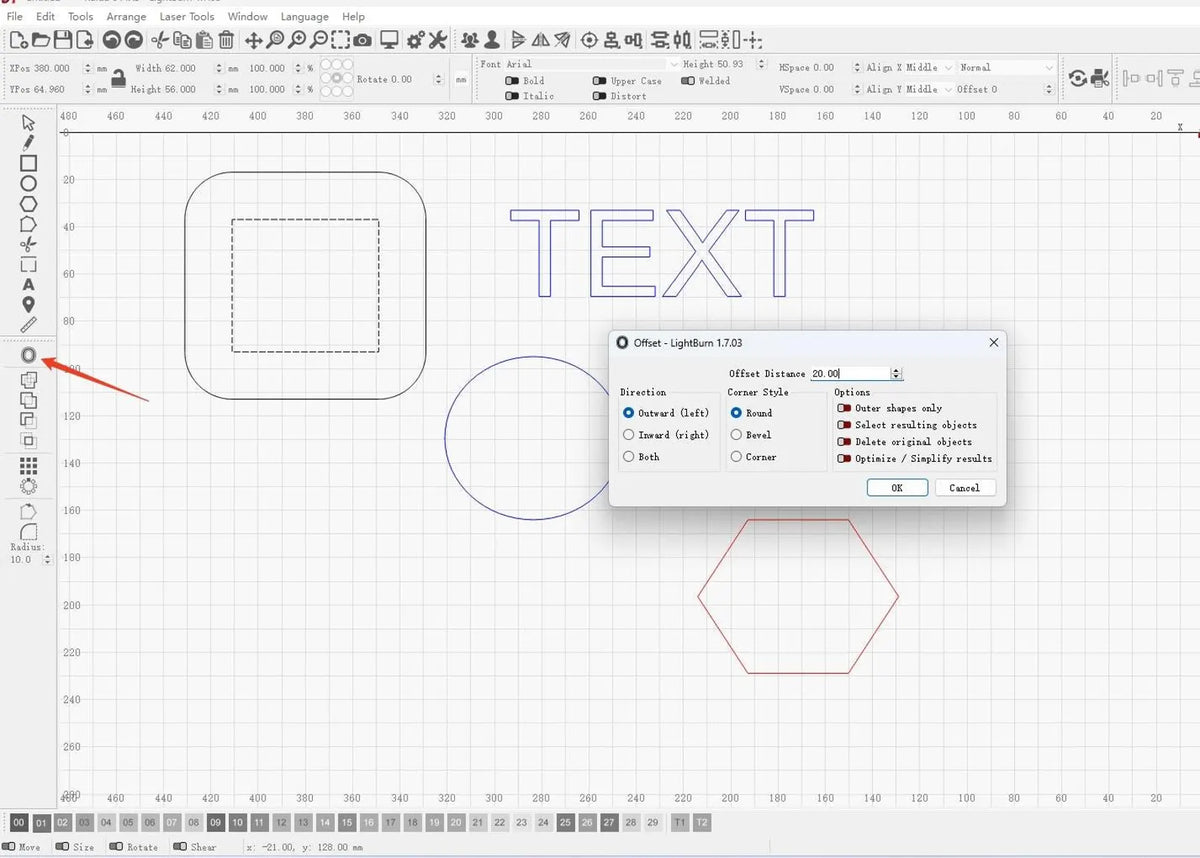Image resolution: width=1200 pixels, height=858 pixels.
Task: Open the Circular Array tool
Action: pyautogui.click(x=28, y=487)
